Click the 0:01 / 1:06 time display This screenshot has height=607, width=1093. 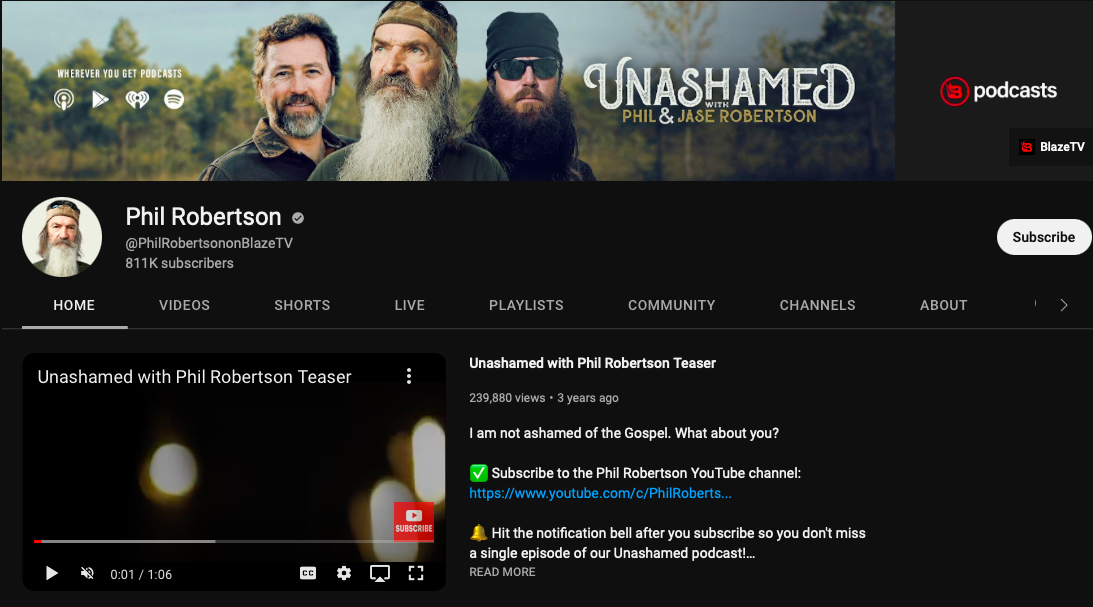(x=141, y=574)
